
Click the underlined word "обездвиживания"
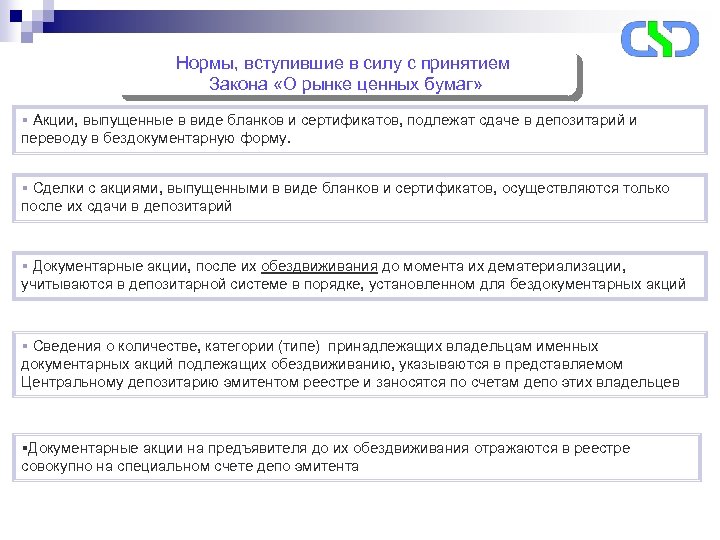pos(319,266)
